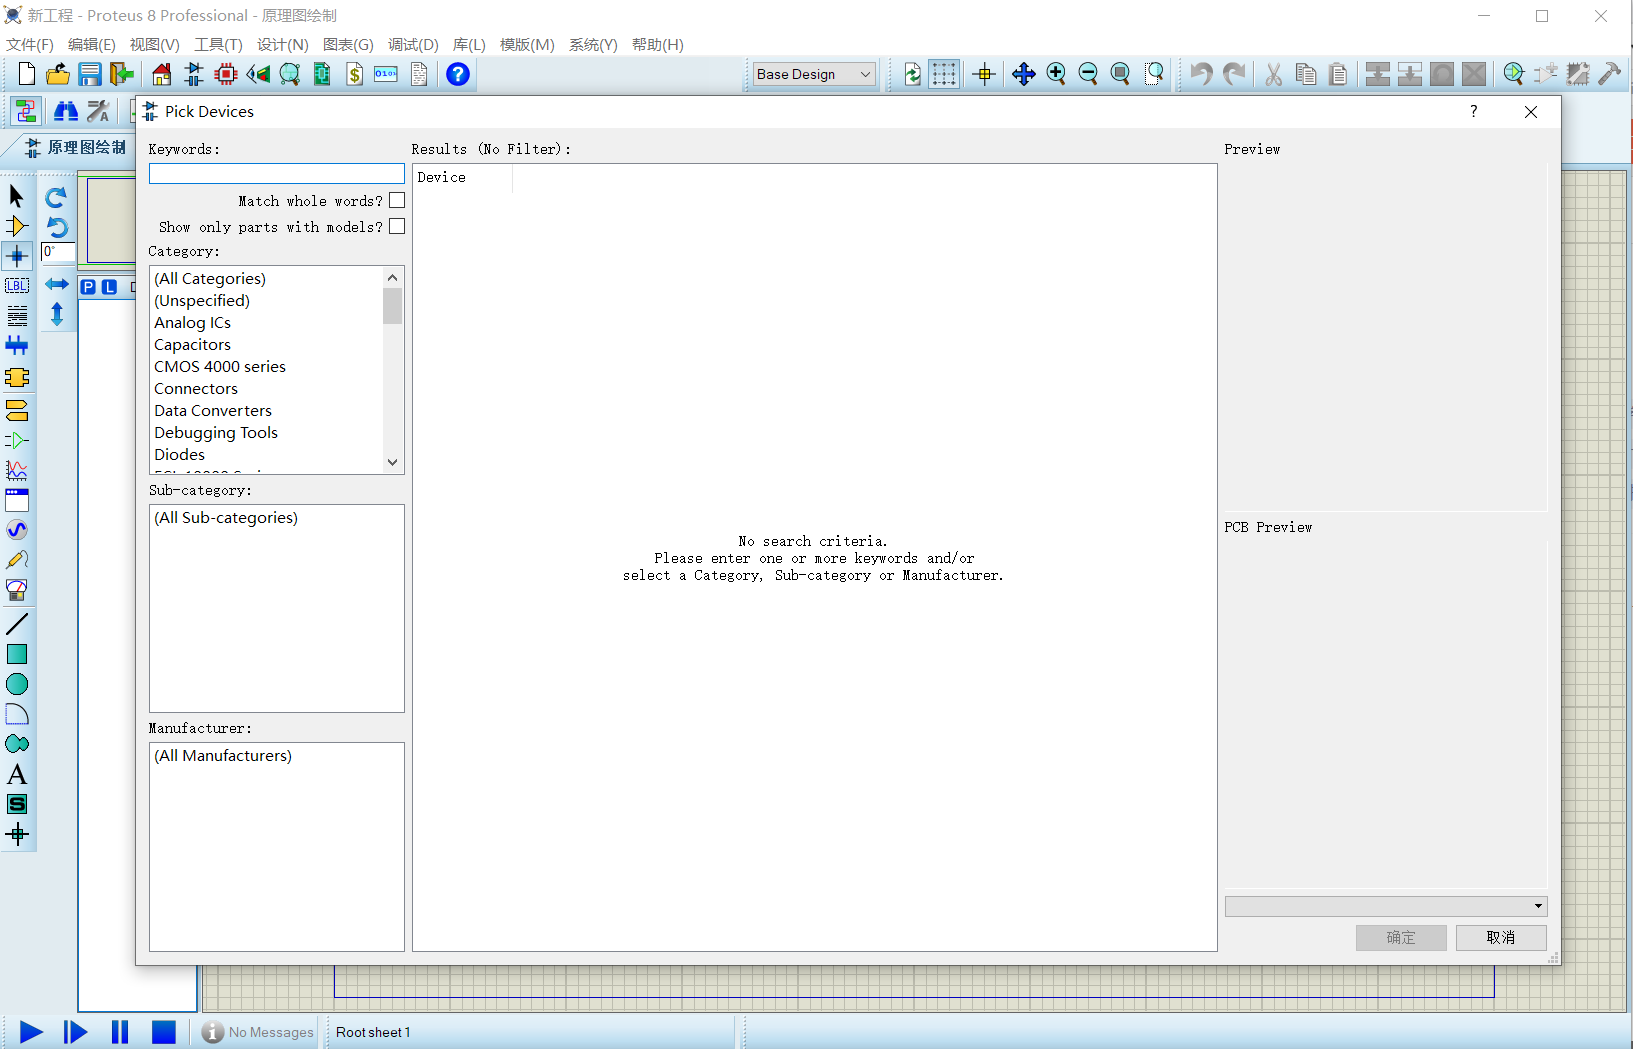The width and height of the screenshot is (1633, 1049).
Task: Close the Pick Devices dialog
Action: (x=1531, y=112)
